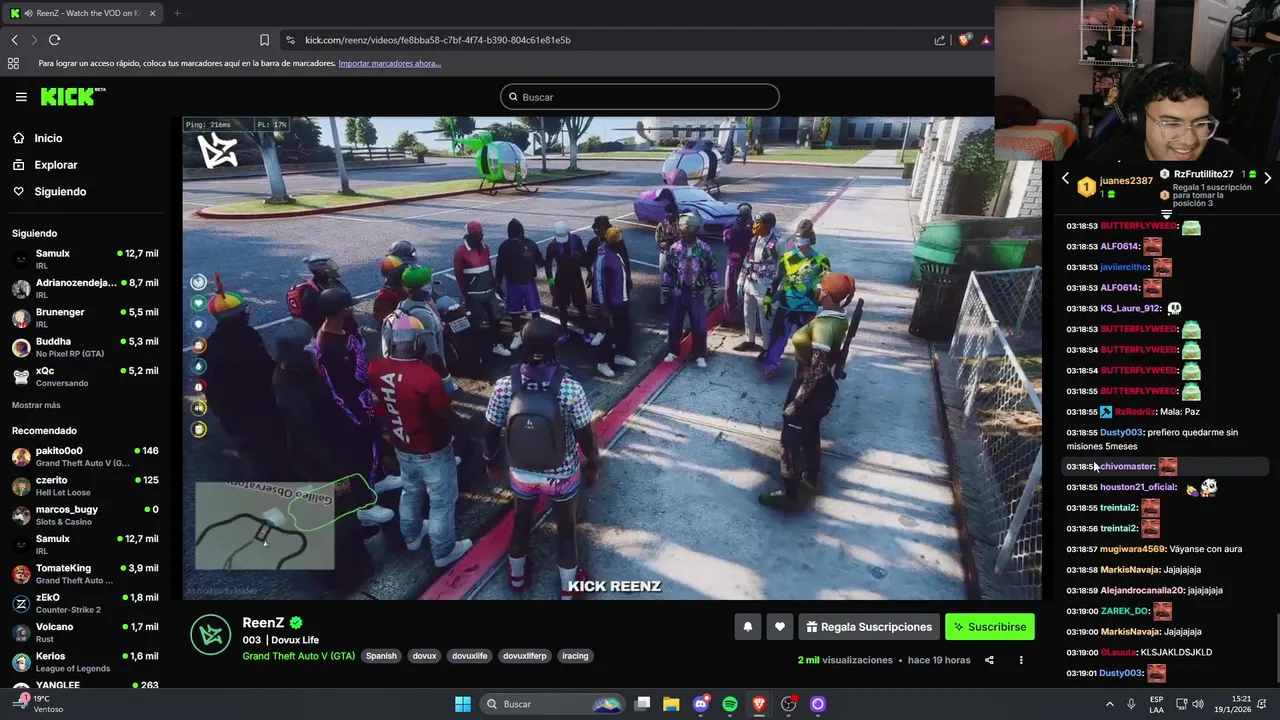Click Regala Suscripciones button
This screenshot has width=1280, height=720.
869,627
